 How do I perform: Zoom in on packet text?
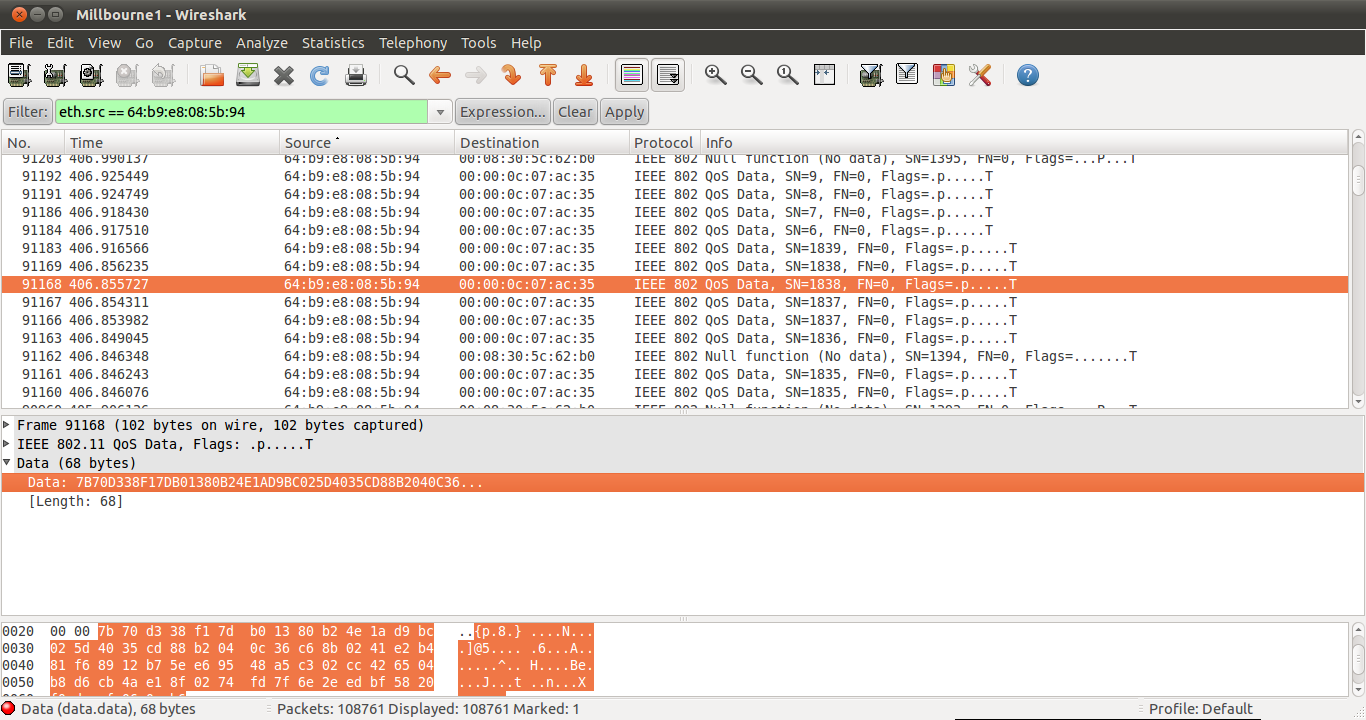tap(715, 75)
